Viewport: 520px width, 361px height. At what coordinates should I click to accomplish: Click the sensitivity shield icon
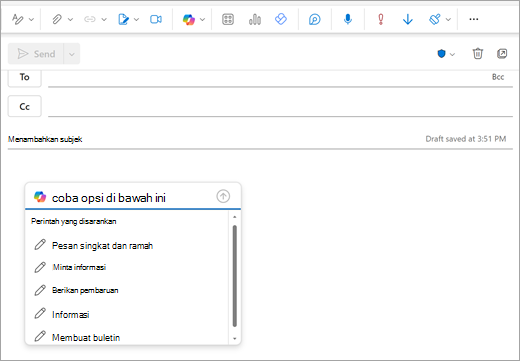click(441, 54)
